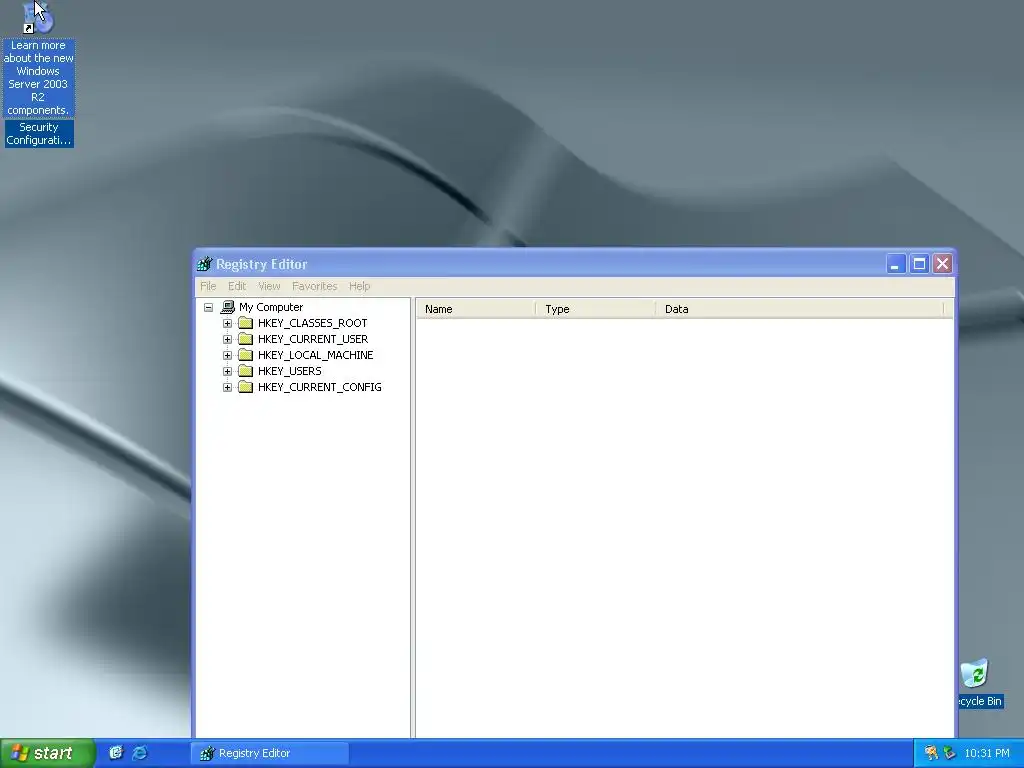Select the HKEY_USERS label

(x=289, y=371)
